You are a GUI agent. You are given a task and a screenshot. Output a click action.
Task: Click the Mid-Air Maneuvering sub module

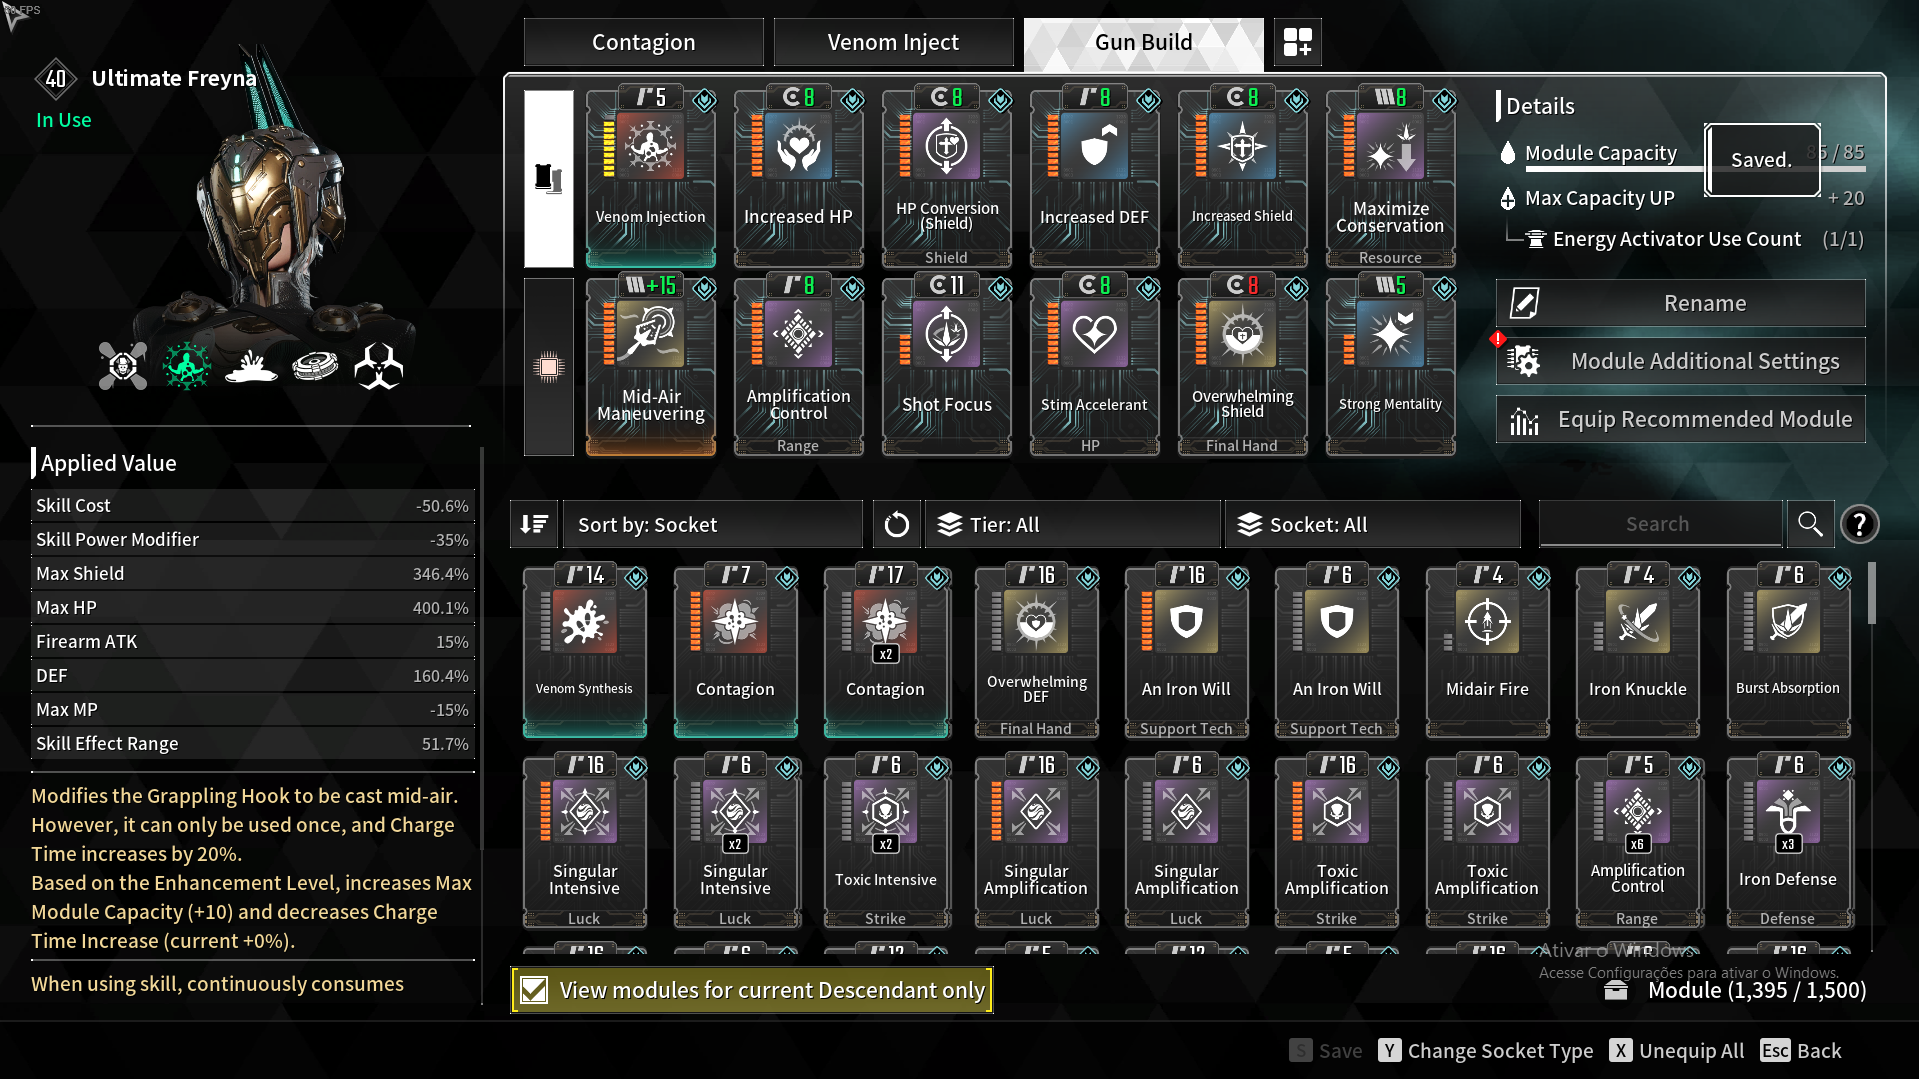pyautogui.click(x=650, y=365)
